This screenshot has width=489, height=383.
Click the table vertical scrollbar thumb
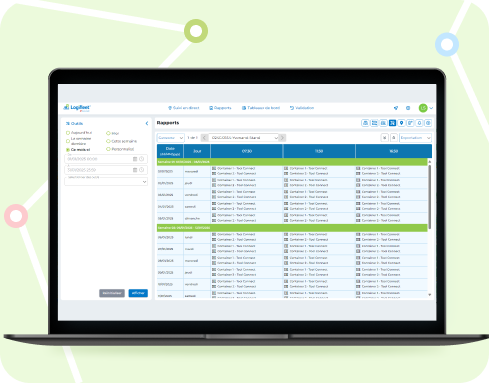click(x=430, y=197)
